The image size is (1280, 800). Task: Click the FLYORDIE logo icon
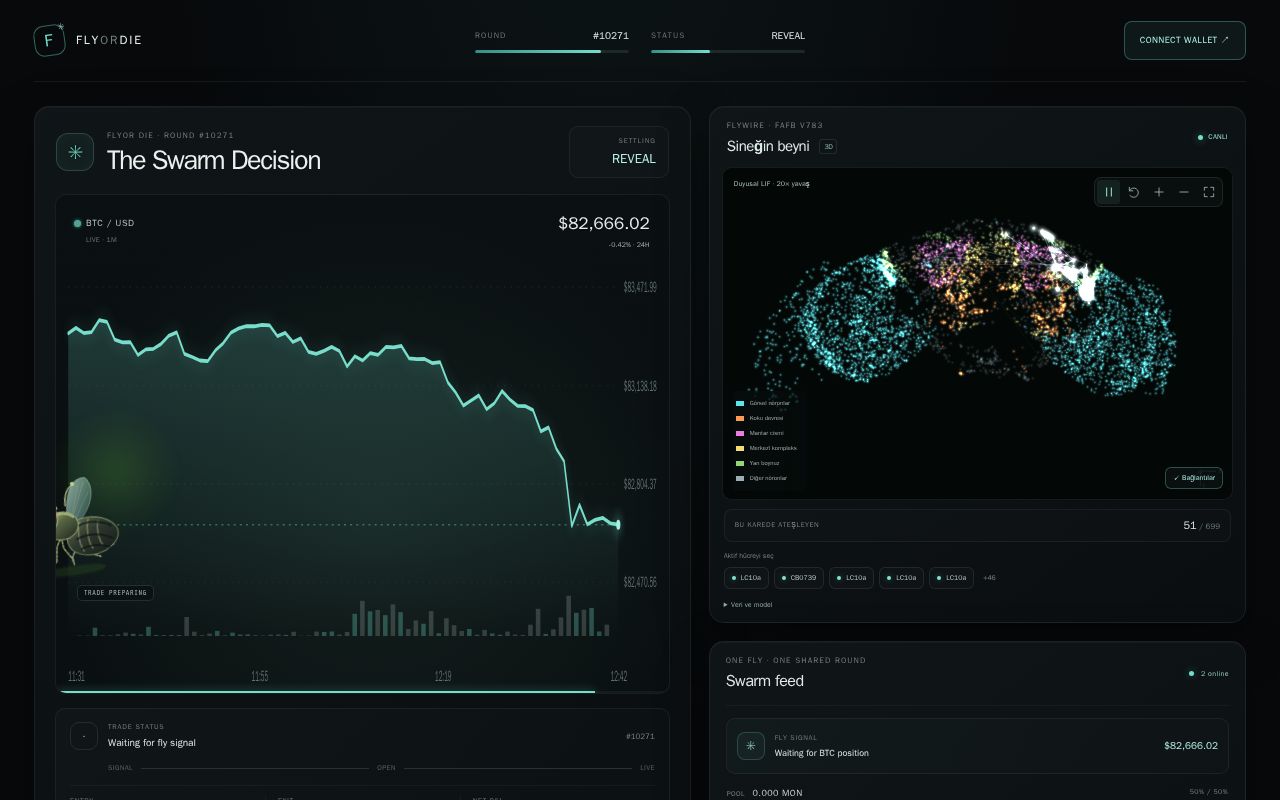coord(49,40)
